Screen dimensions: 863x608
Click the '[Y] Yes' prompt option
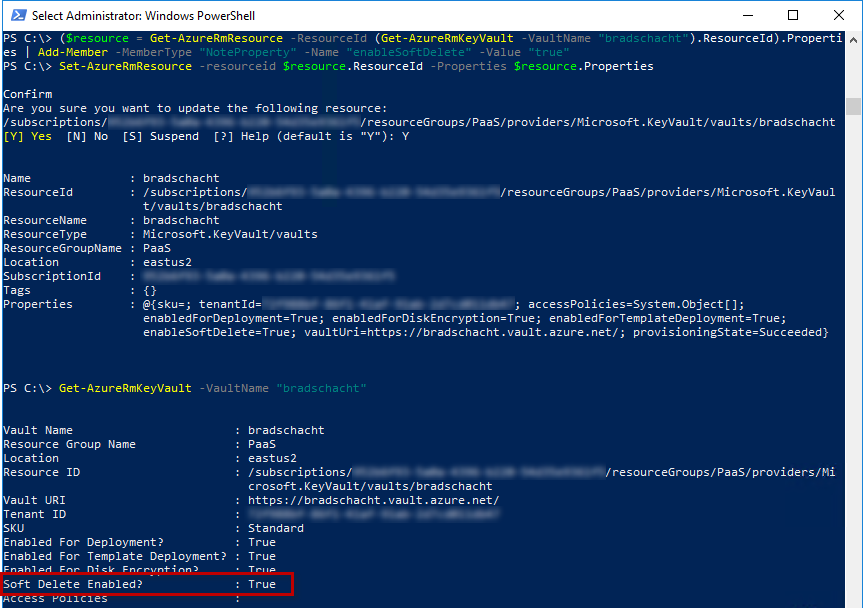click(28, 136)
